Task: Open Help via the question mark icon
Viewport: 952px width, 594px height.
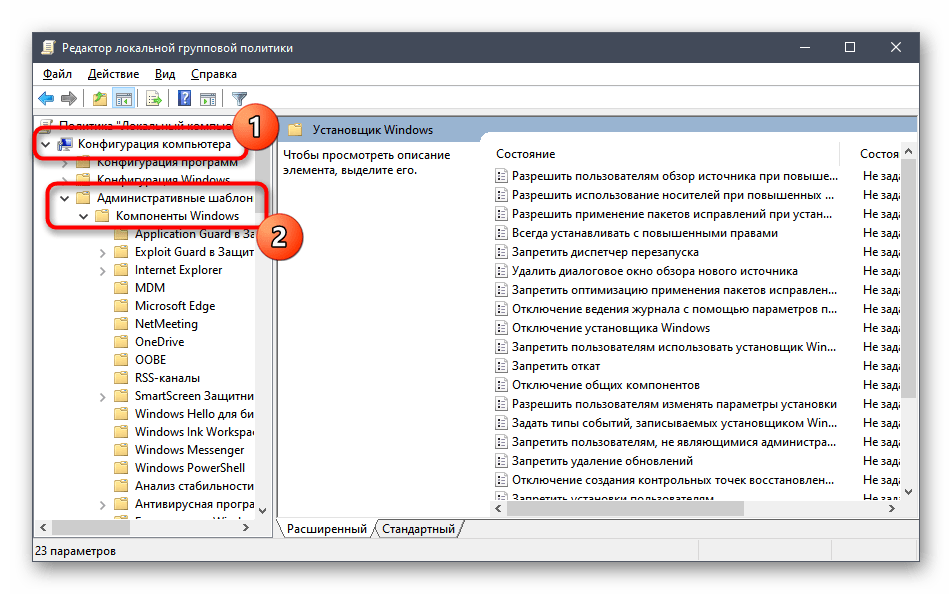Action: (x=184, y=98)
